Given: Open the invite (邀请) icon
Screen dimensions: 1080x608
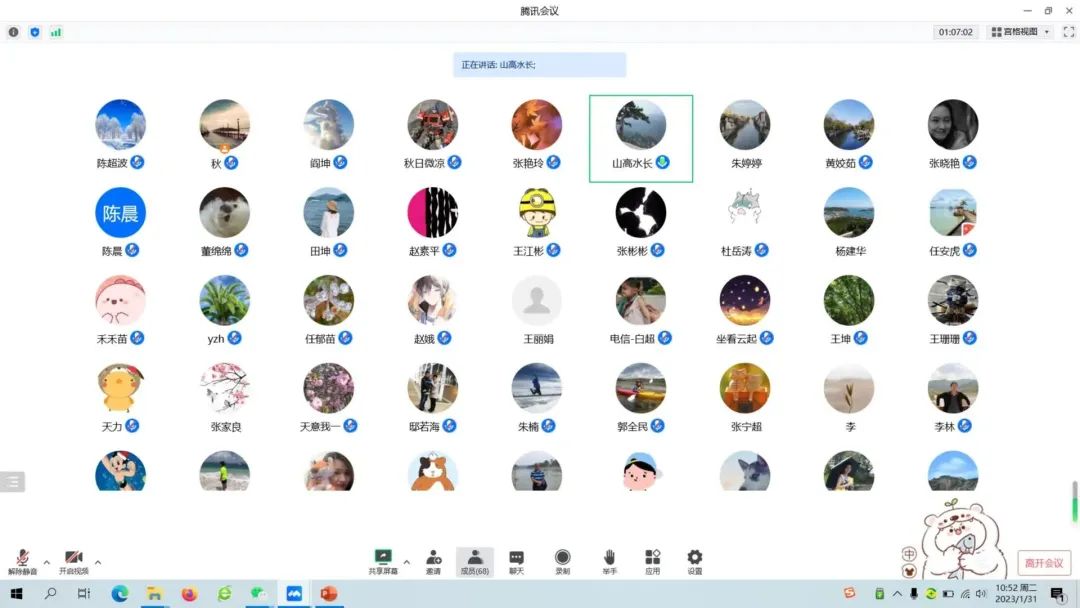Looking at the screenshot, I should 433,558.
